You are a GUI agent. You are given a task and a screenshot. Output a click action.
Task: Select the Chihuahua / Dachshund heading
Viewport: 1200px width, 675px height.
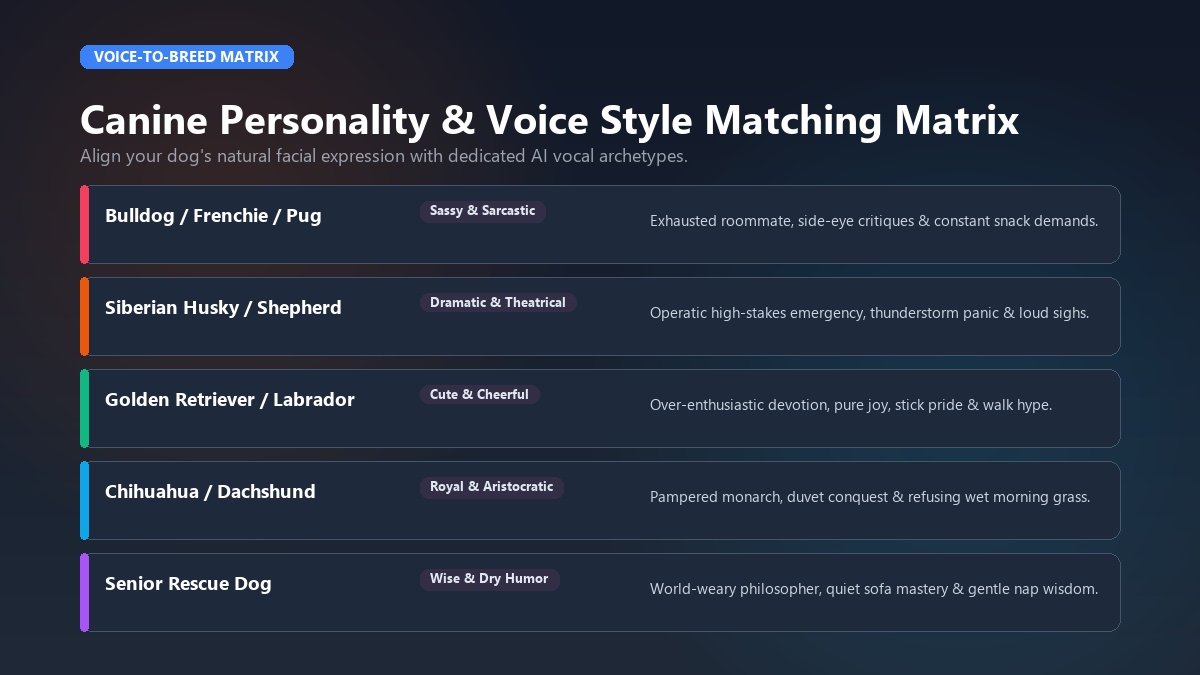tap(210, 492)
